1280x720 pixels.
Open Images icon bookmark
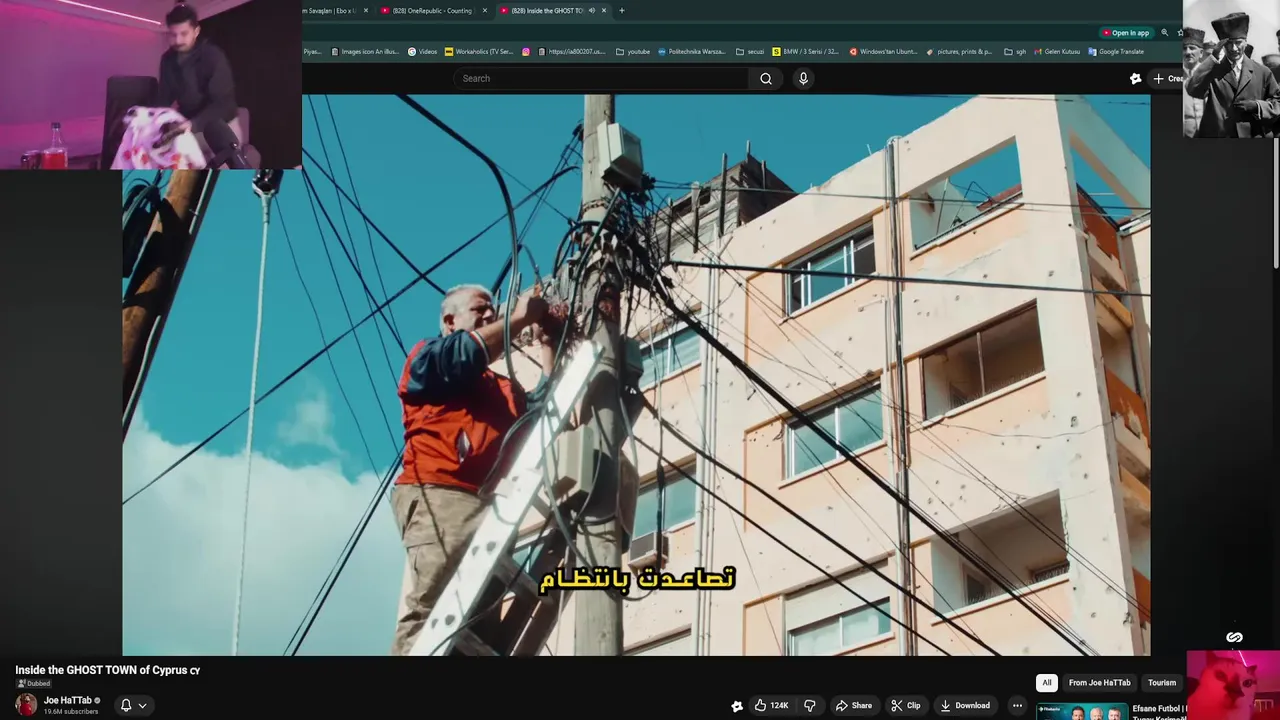click(x=366, y=52)
